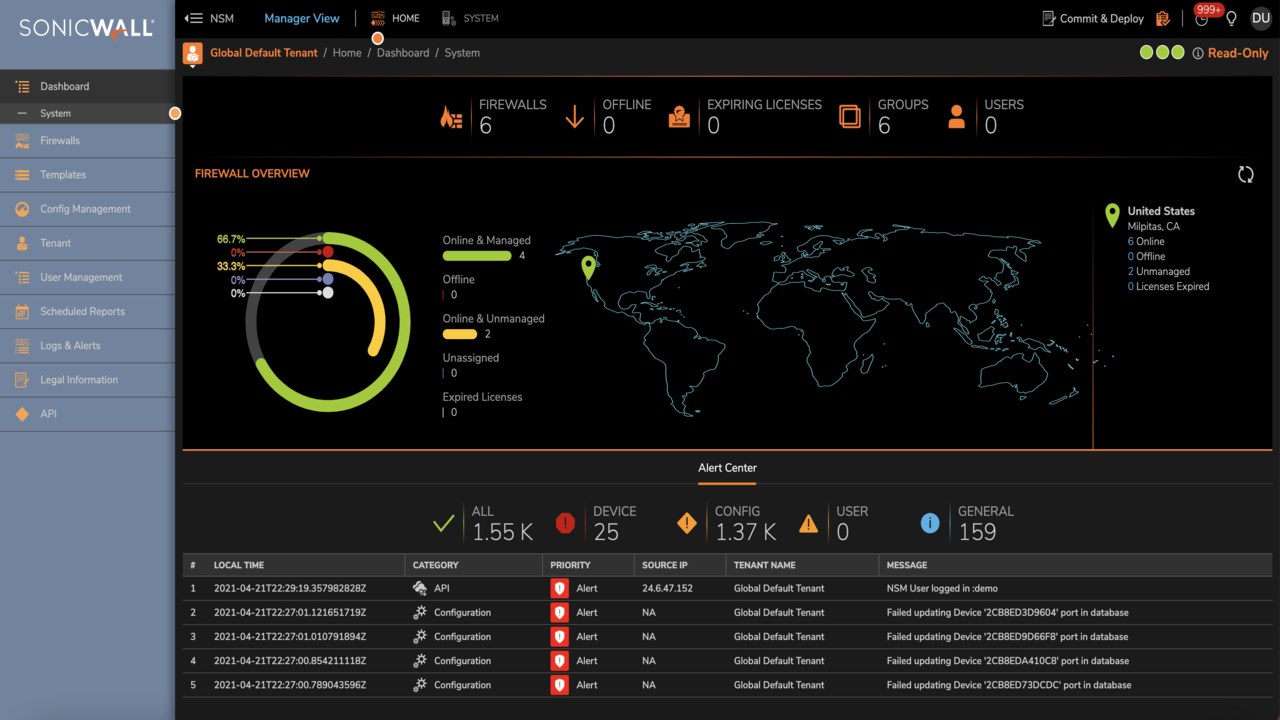This screenshot has width=1280, height=720.
Task: Click the Expiring Licenses icon
Action: point(680,118)
